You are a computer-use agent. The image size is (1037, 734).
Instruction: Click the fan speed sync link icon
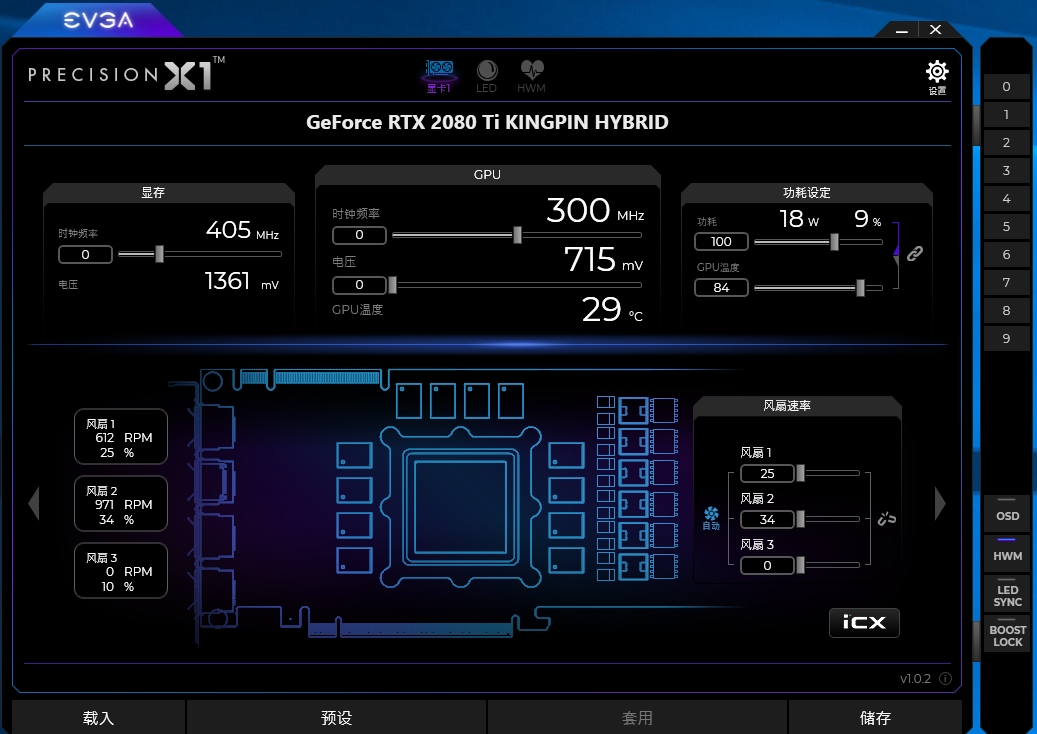point(886,518)
